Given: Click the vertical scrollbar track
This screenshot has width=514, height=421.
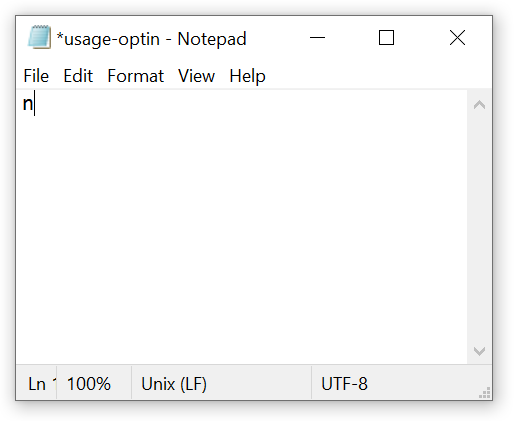Looking at the screenshot, I should click(x=479, y=228).
